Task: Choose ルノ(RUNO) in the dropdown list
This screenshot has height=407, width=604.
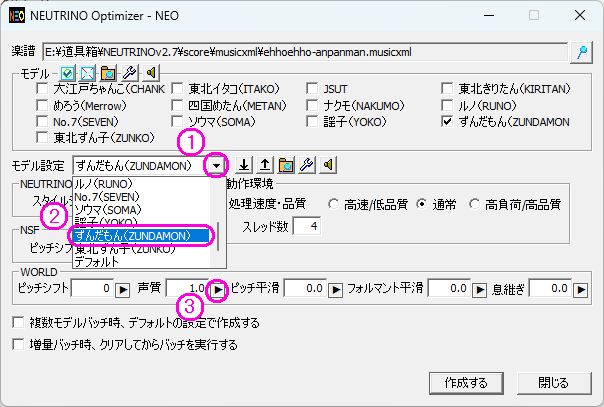Action: click(141, 184)
